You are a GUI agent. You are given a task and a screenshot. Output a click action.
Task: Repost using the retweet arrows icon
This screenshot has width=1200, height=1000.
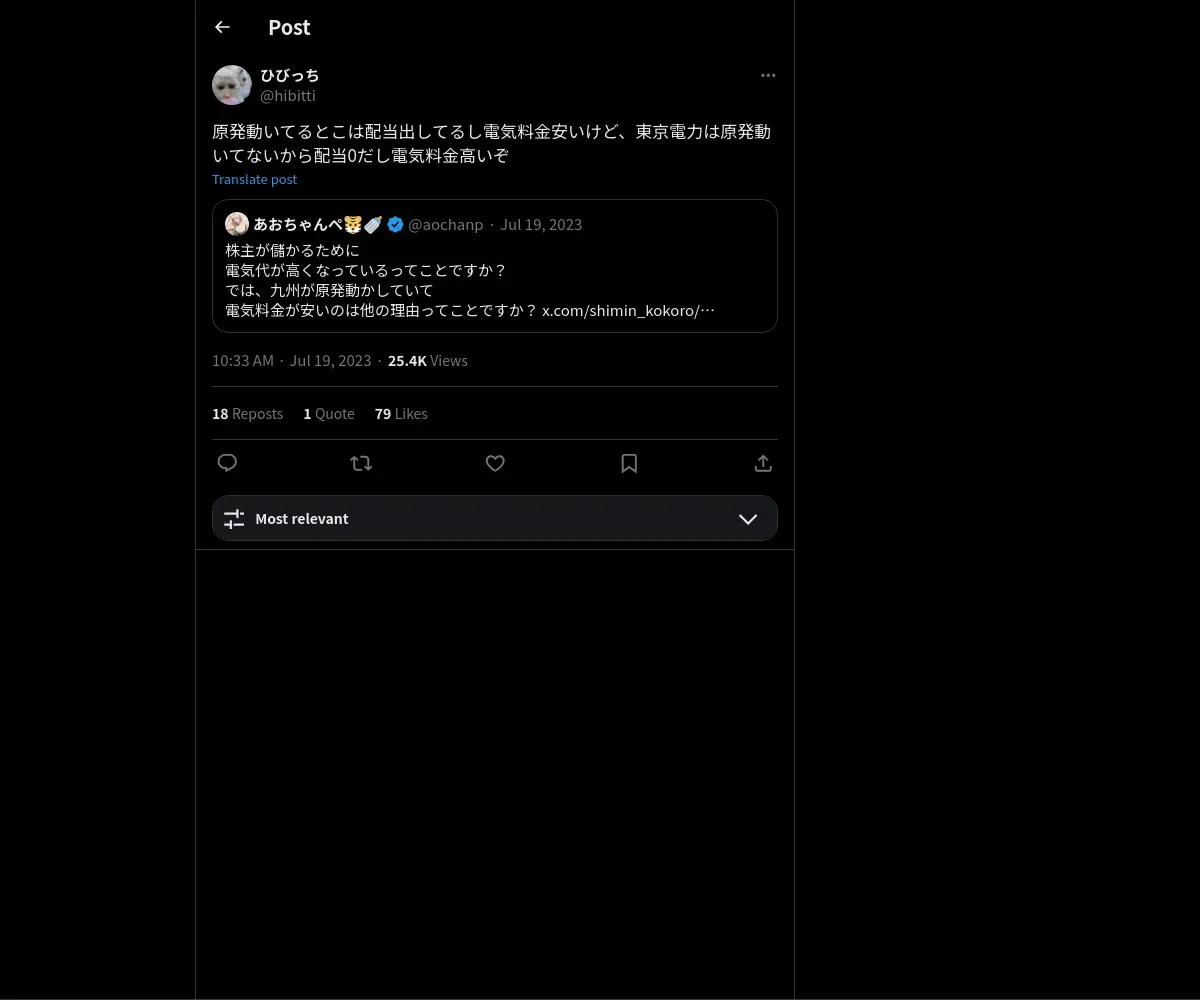361,463
